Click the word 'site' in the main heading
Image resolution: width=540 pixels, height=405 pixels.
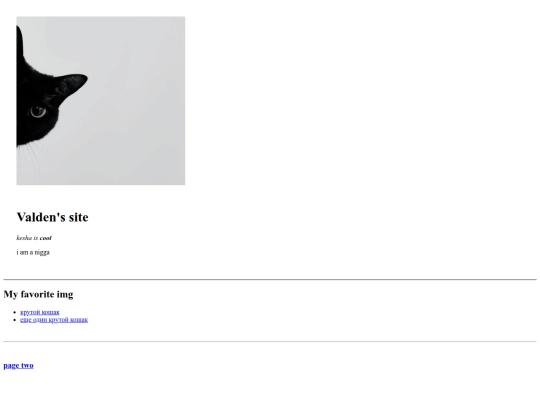click(79, 217)
